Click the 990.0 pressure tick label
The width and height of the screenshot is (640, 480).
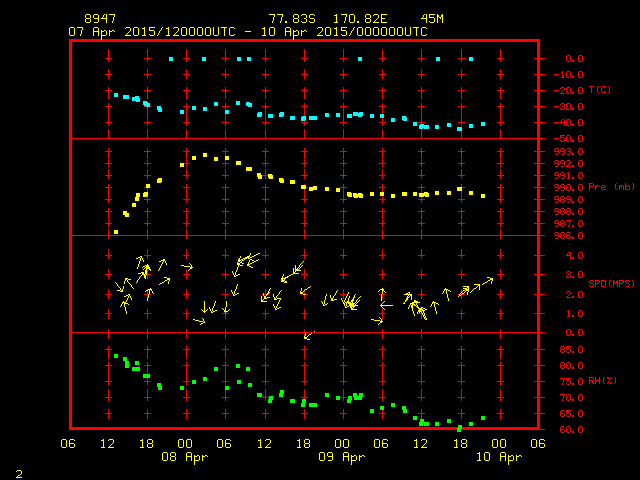tap(569, 188)
